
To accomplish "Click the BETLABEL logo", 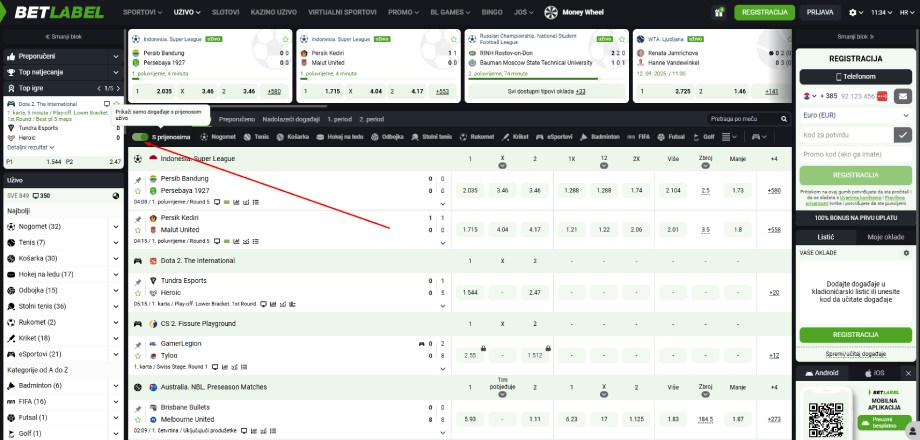I will [59, 12].
